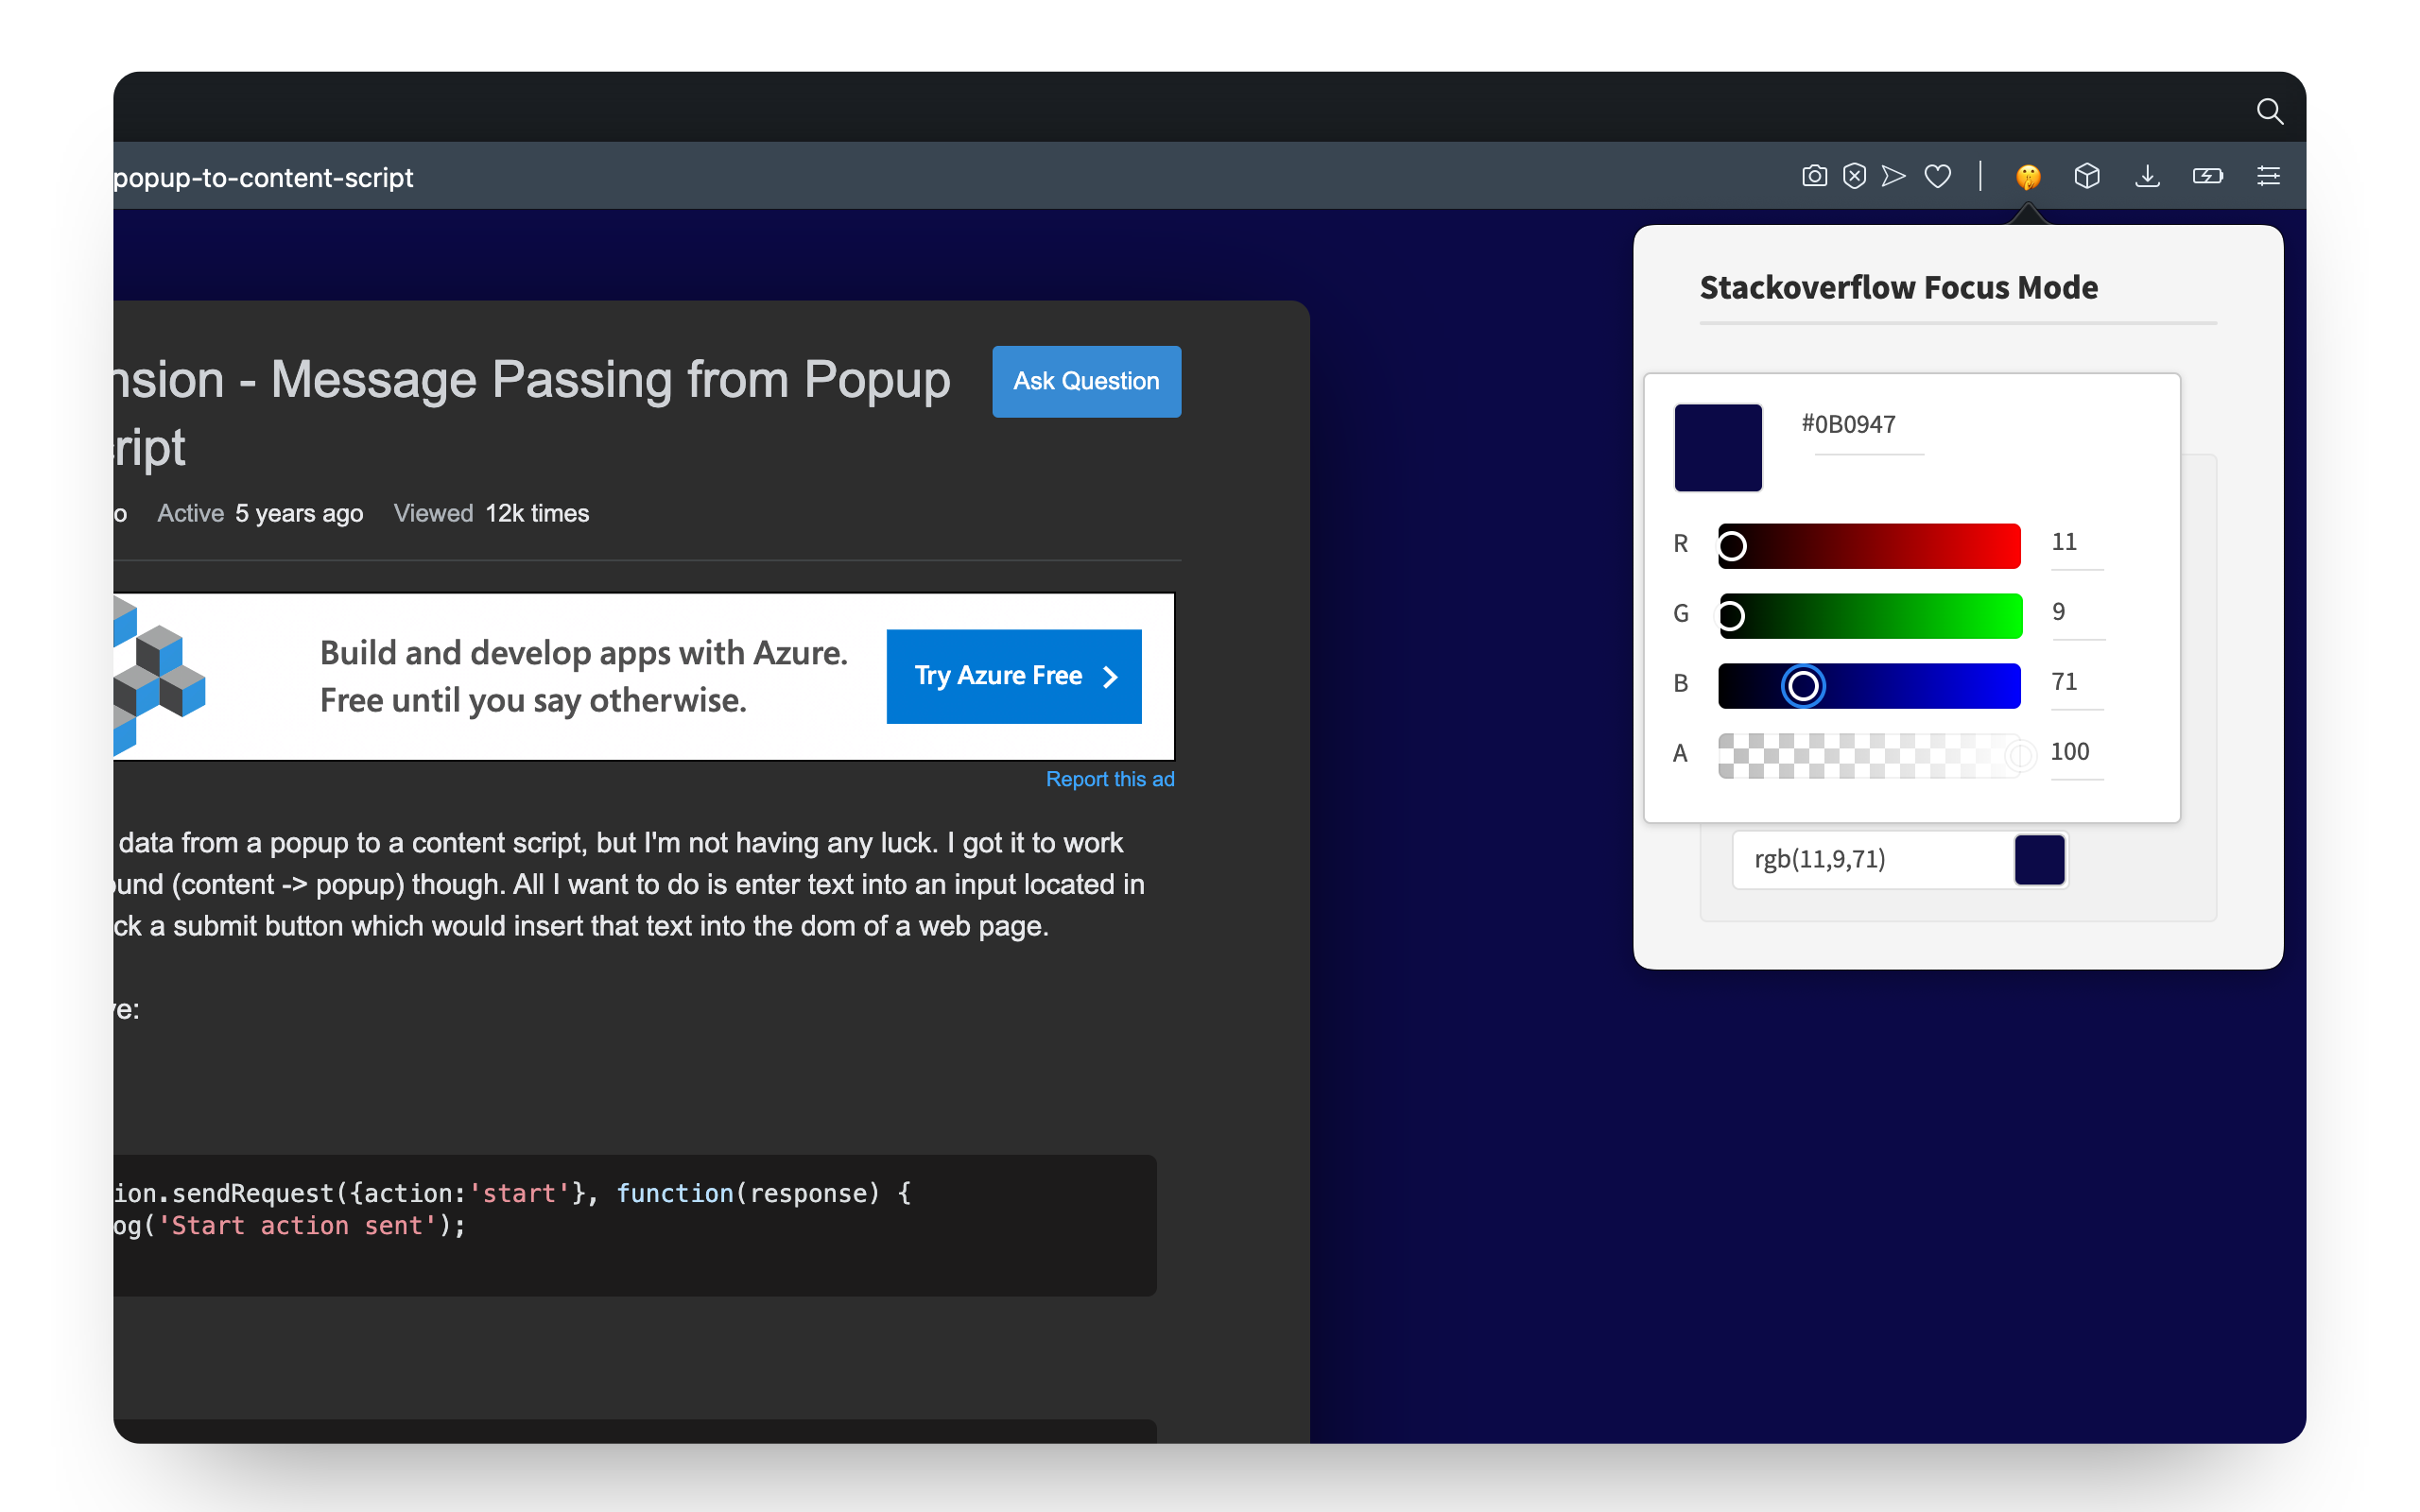Click the red R channel slider

1869,546
